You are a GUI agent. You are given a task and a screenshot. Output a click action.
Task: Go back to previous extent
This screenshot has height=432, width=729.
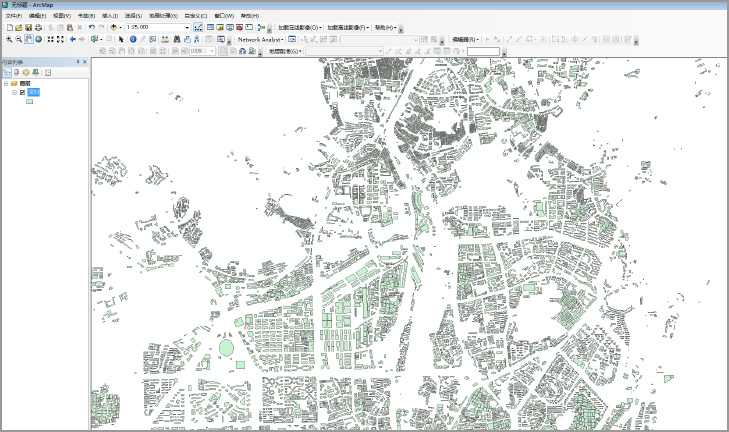pyautogui.click(x=73, y=40)
